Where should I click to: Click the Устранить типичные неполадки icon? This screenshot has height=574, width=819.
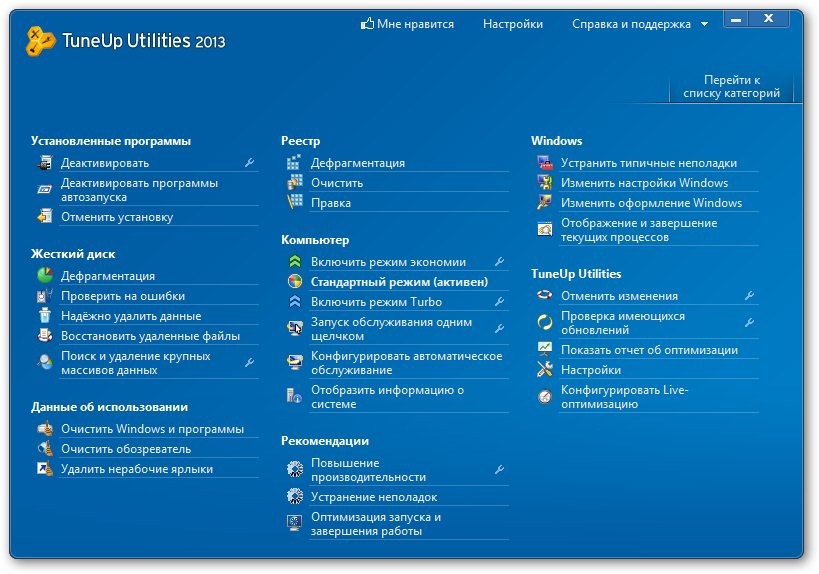[545, 162]
